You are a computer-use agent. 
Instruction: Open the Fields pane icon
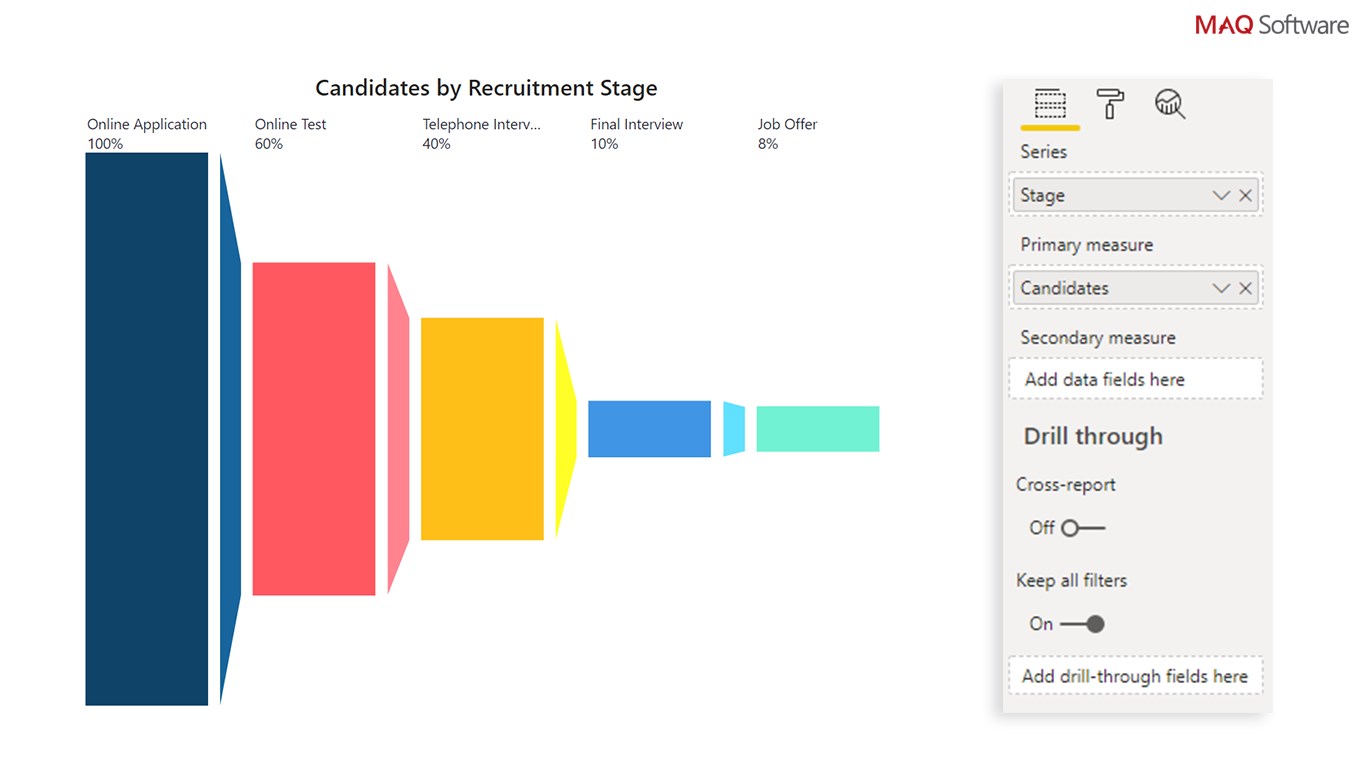[x=1050, y=104]
